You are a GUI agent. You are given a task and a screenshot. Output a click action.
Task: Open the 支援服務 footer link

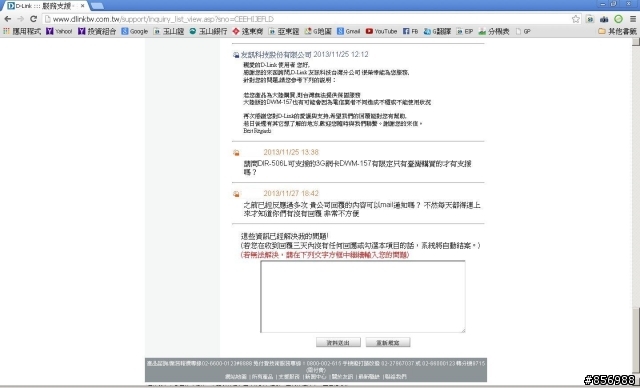pyautogui.click(x=289, y=377)
